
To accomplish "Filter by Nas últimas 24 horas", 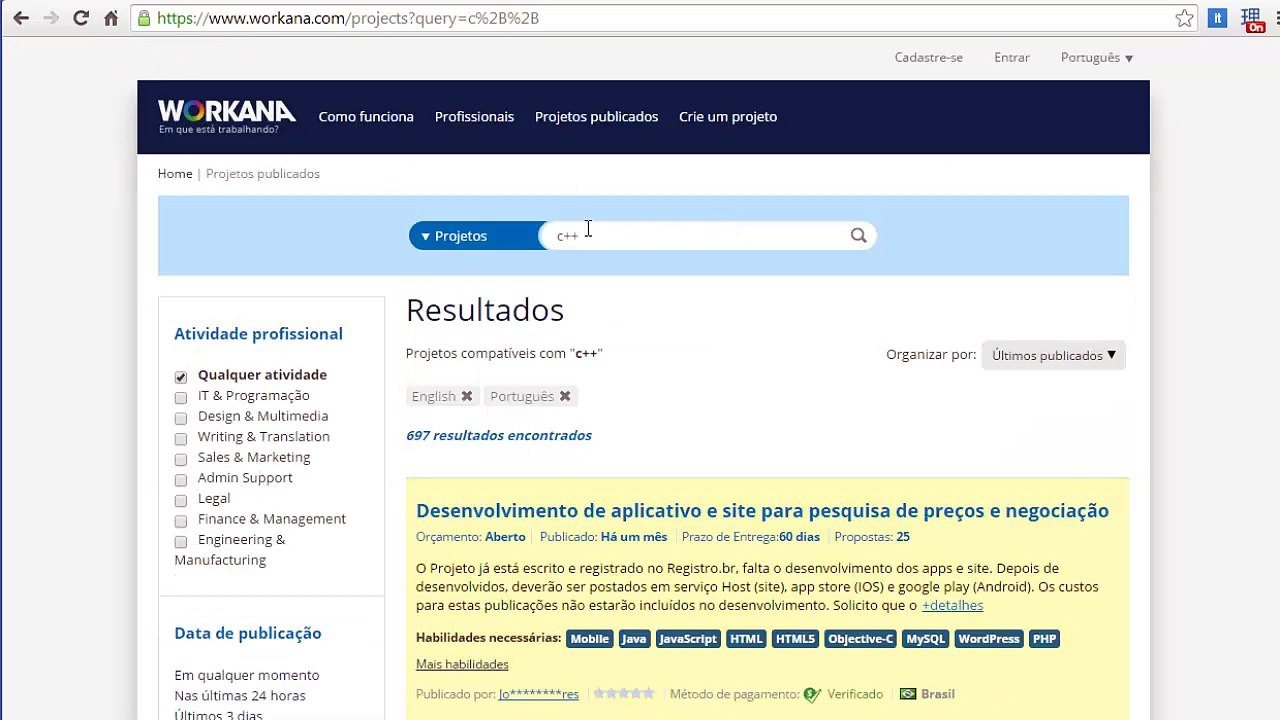I will 240,695.
